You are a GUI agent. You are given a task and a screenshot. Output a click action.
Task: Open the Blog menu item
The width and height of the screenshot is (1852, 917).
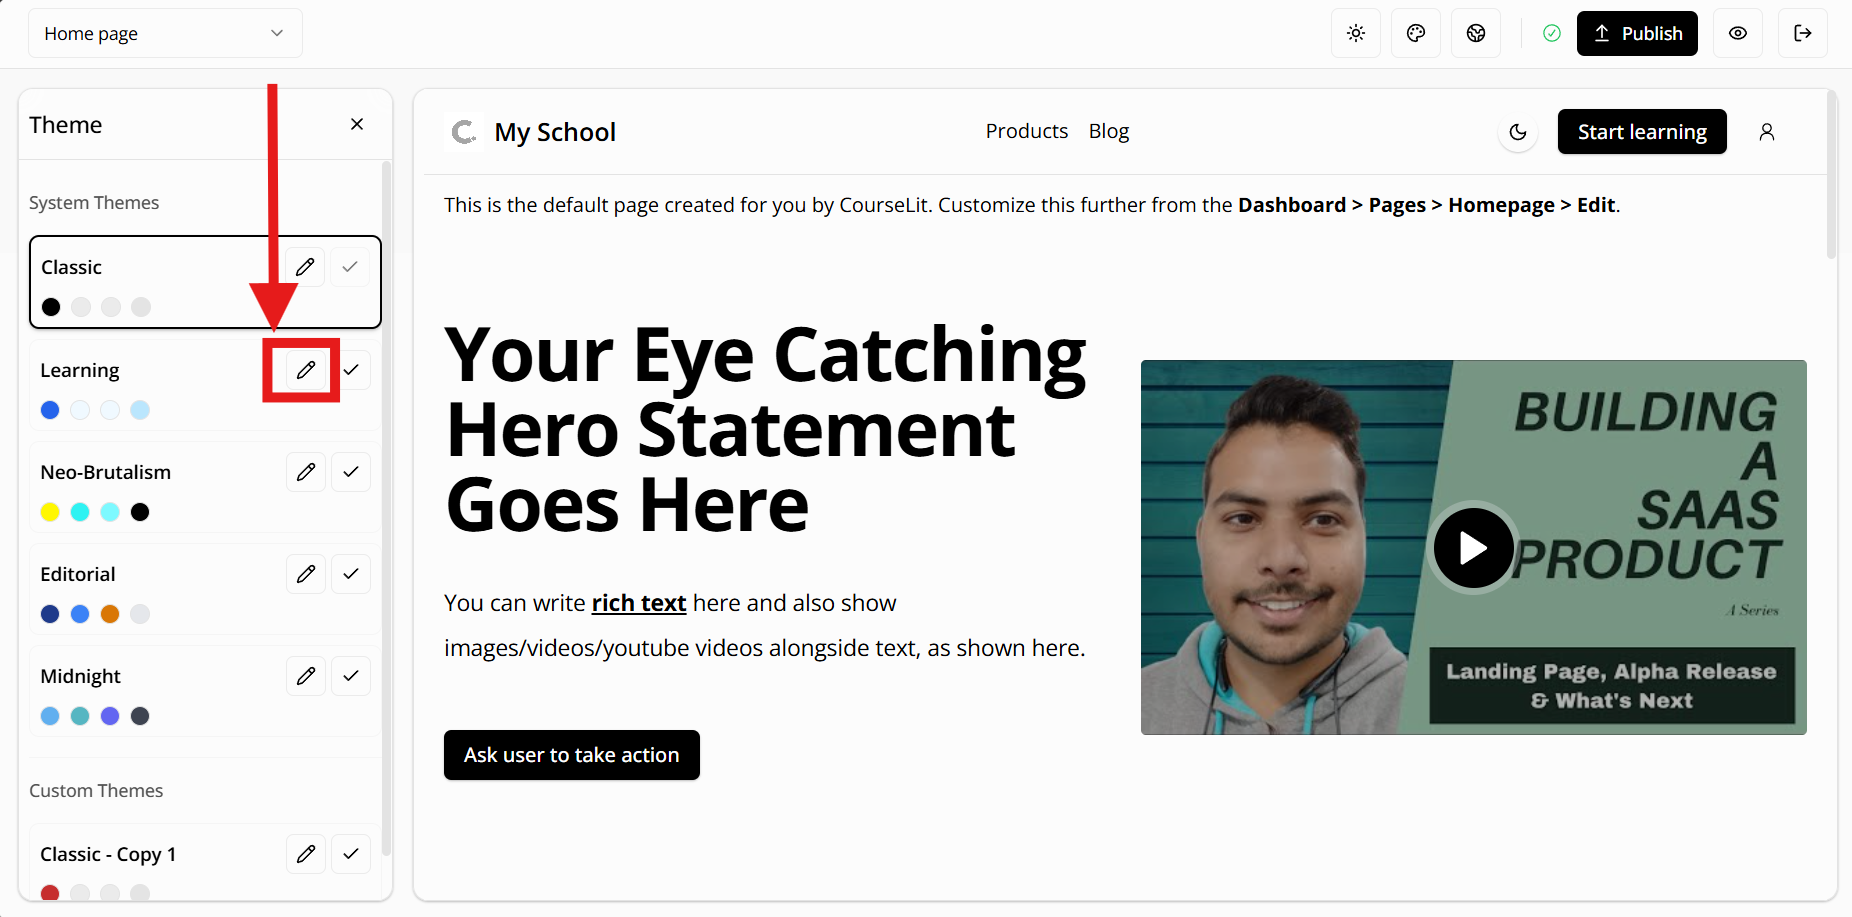pyautogui.click(x=1108, y=131)
